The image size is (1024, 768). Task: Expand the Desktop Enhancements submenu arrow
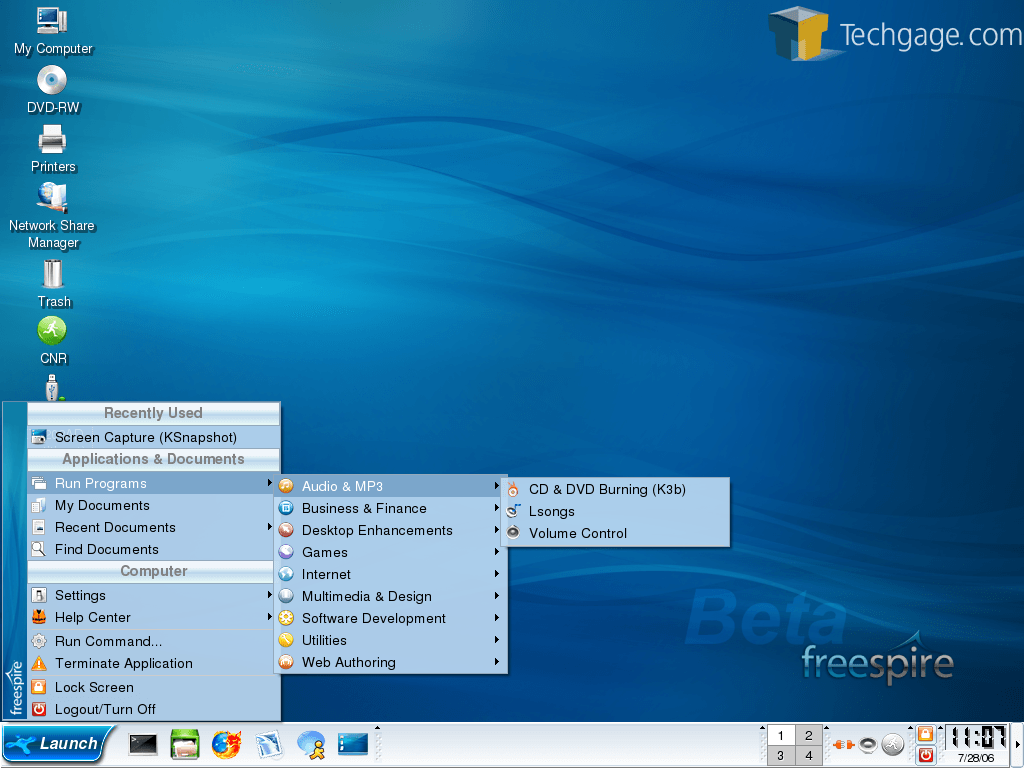pos(497,530)
